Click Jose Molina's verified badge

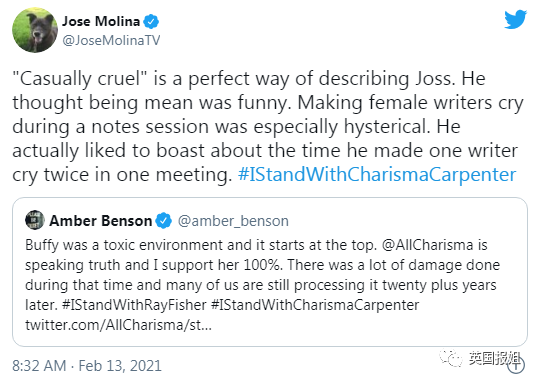(151, 22)
